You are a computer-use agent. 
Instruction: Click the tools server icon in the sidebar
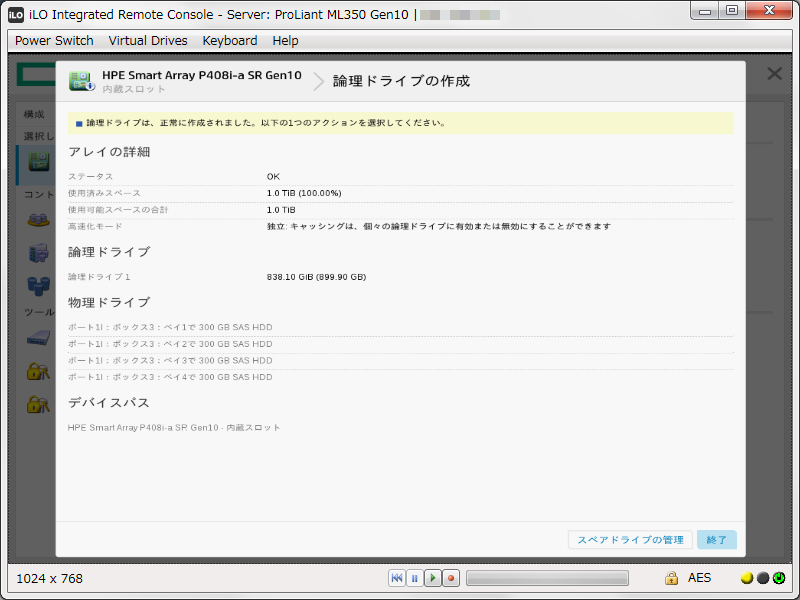point(38,338)
